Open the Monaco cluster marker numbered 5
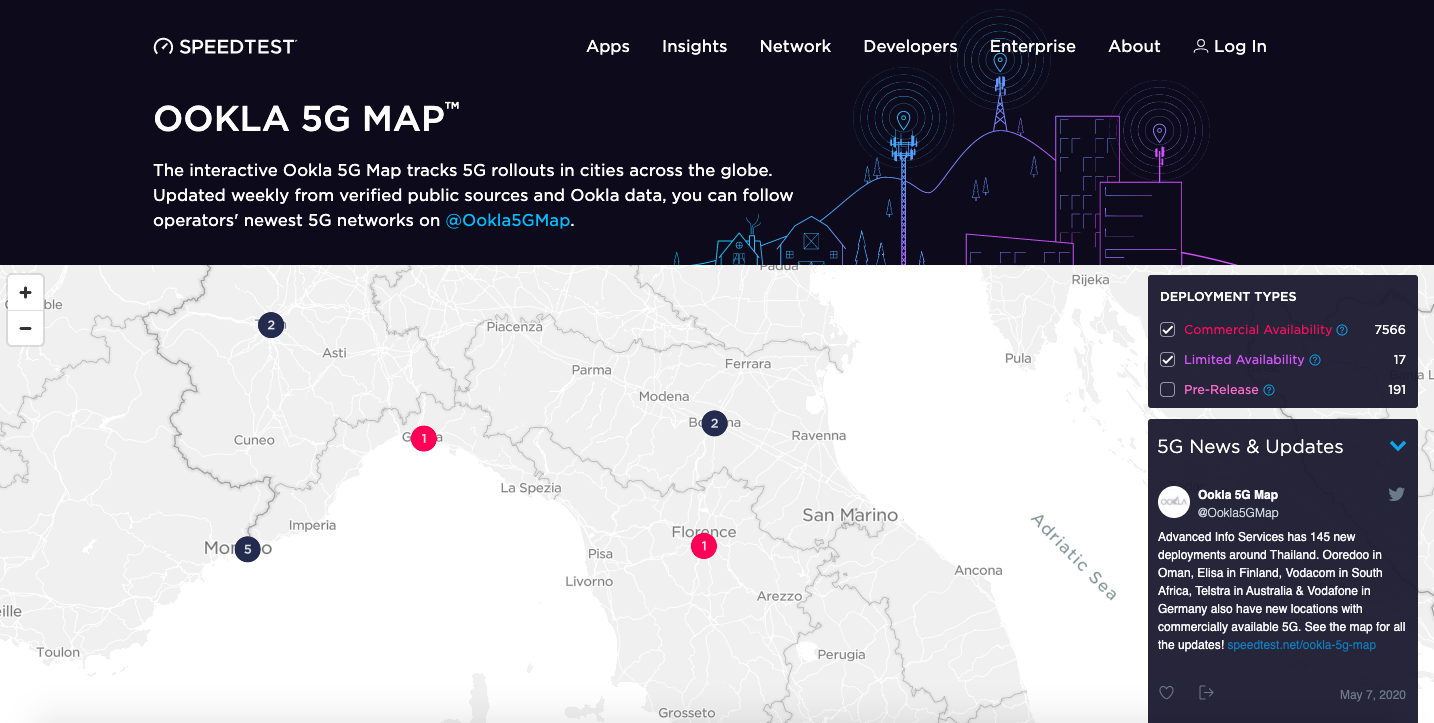 [247, 549]
